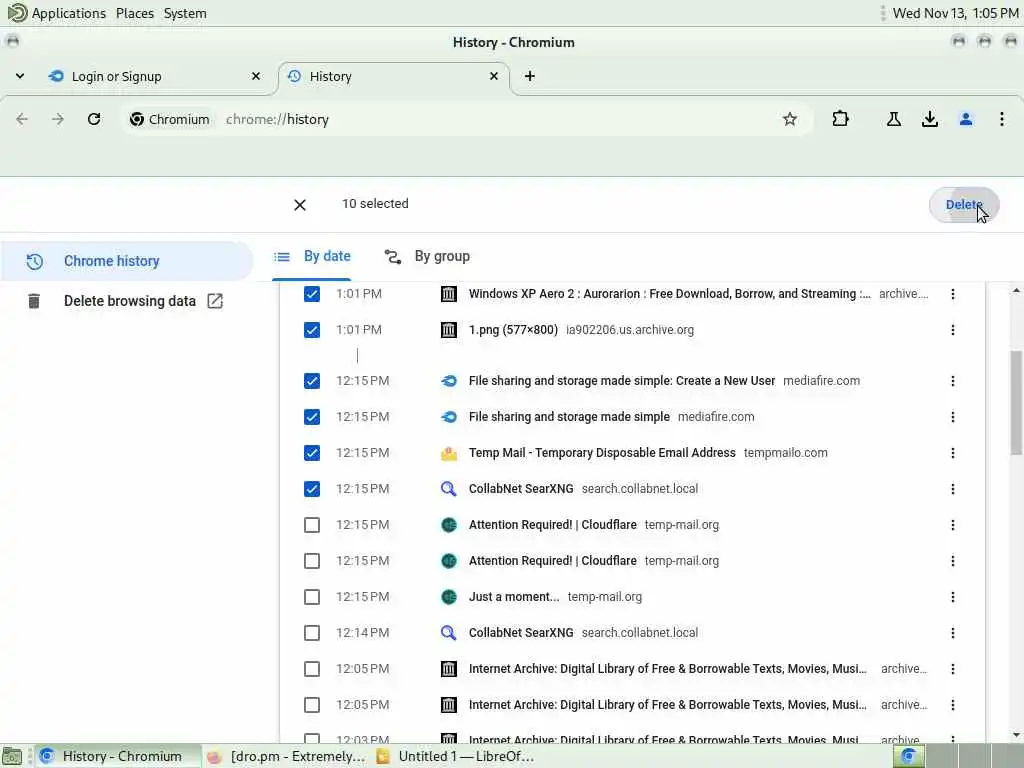Open the Downloads icon in toolbar

929,119
